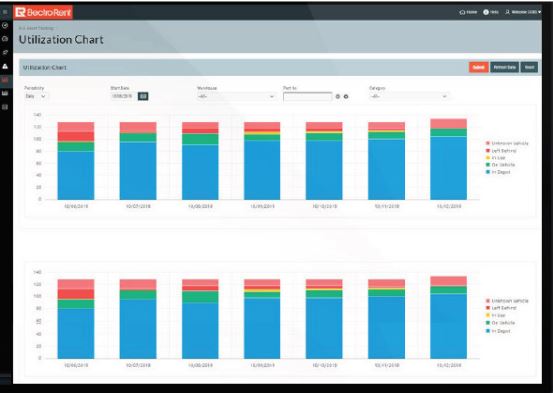
Task: Toggle In Use in the upper chart legend
Action: pos(496,158)
